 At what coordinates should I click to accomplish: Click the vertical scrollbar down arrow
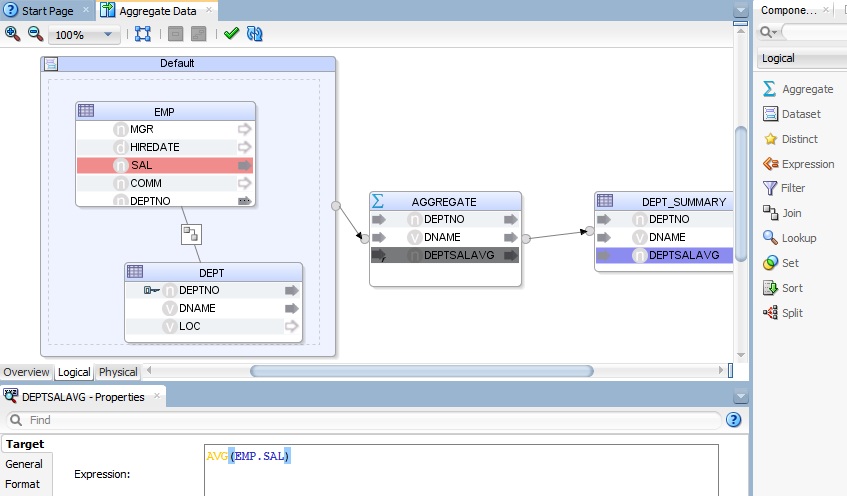[x=741, y=355]
